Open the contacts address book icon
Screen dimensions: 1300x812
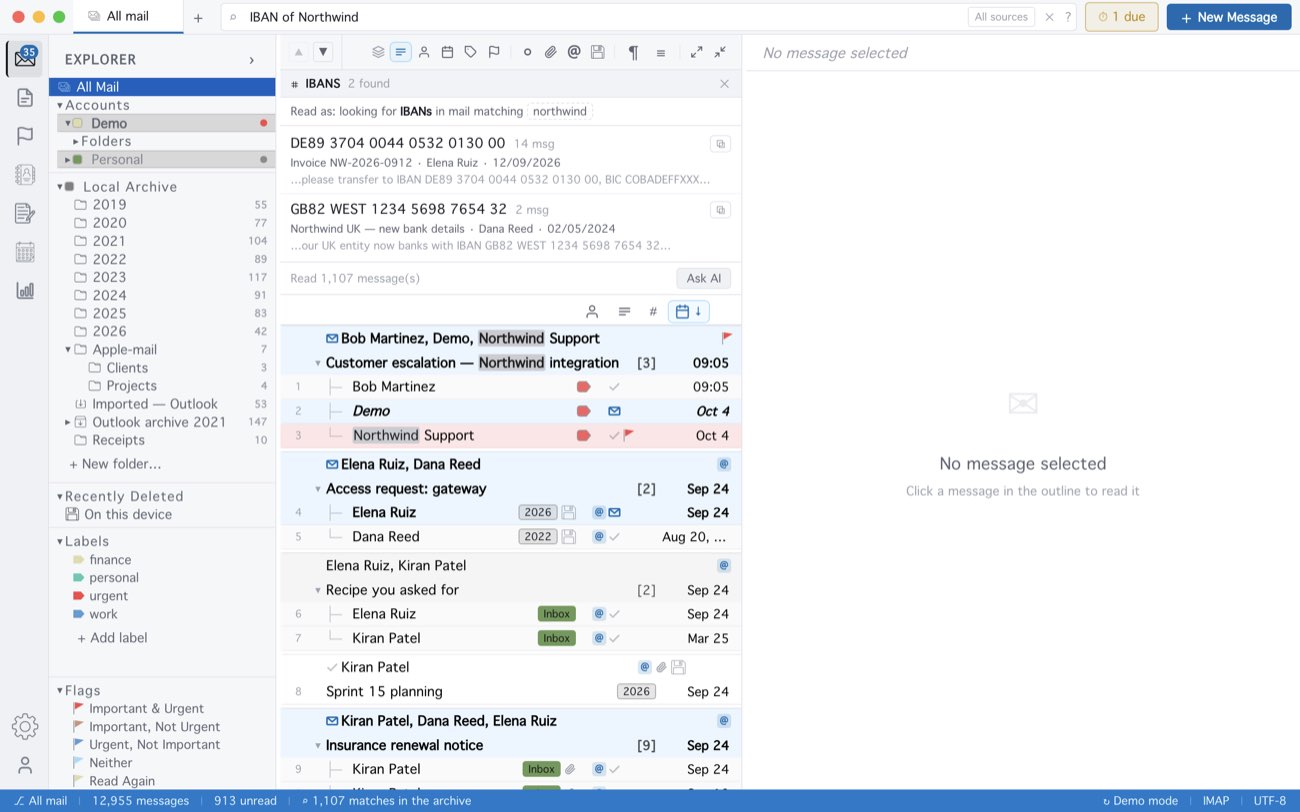25,174
